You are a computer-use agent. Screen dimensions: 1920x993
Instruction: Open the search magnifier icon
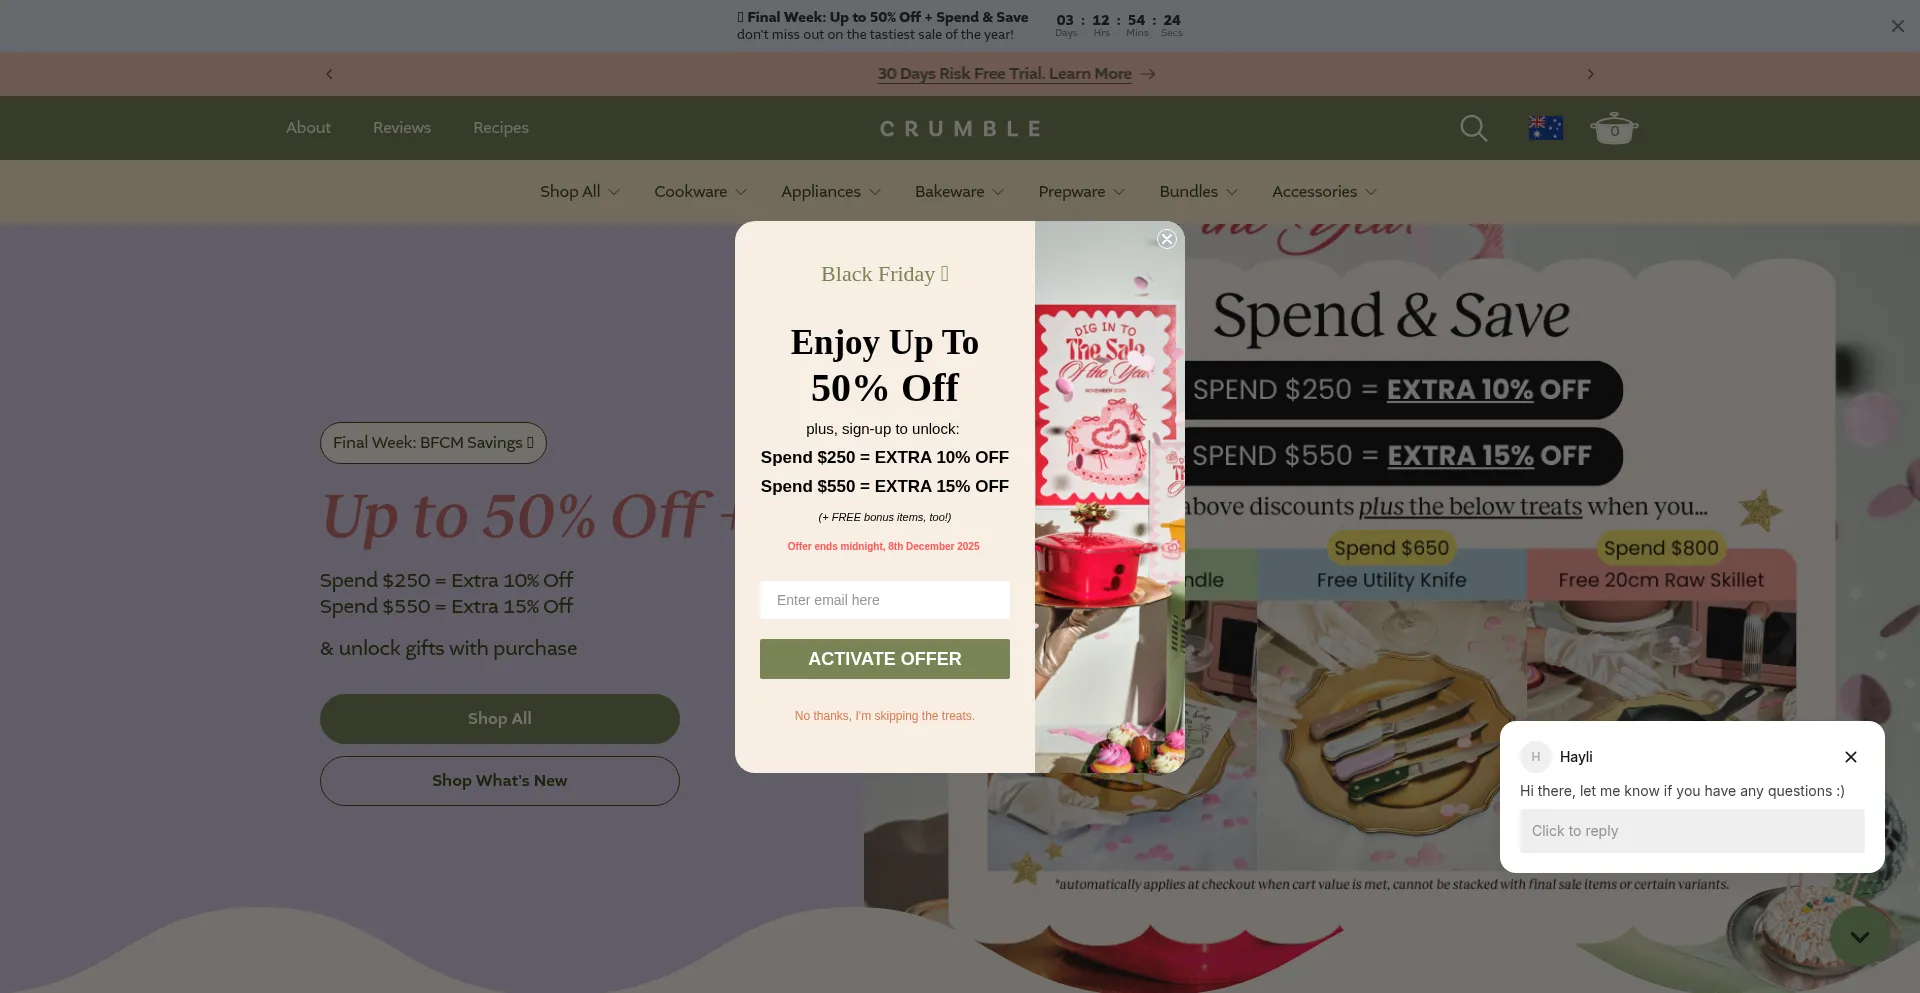1473,128
